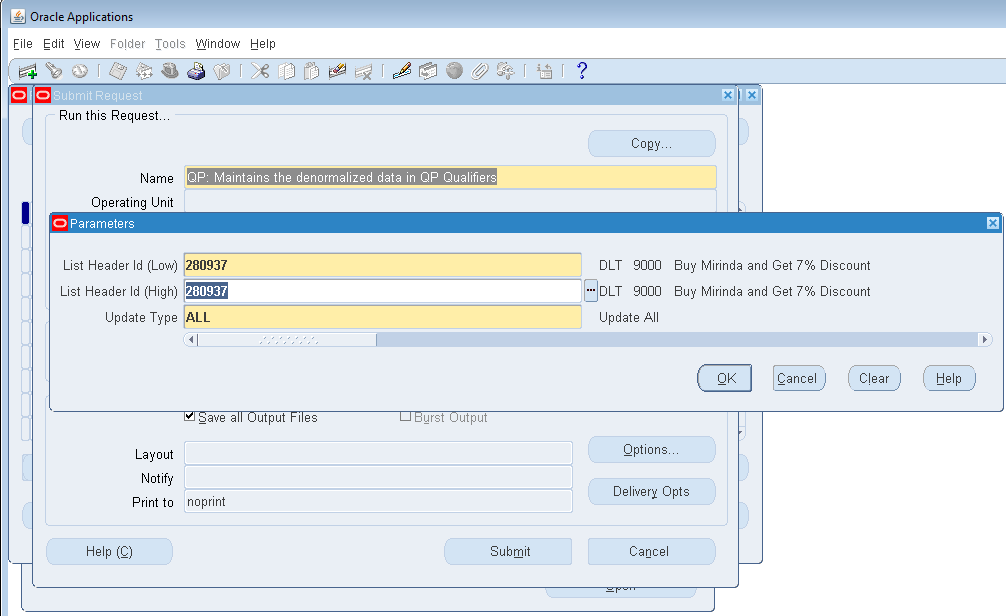The width and height of the screenshot is (1006, 616).
Task: Click the Close Form toolbar icon
Action: (x=221, y=71)
